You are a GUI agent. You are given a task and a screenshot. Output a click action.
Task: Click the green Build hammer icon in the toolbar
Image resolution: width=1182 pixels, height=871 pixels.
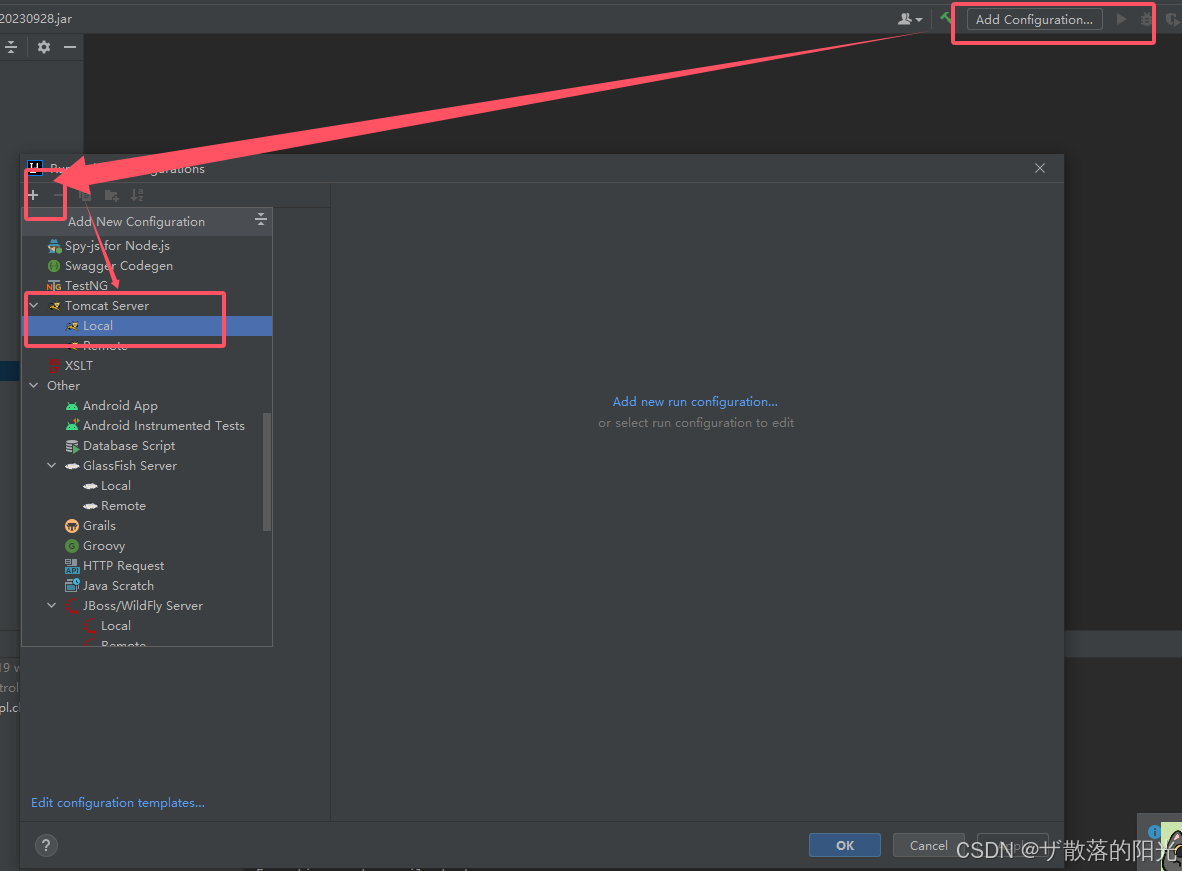945,18
